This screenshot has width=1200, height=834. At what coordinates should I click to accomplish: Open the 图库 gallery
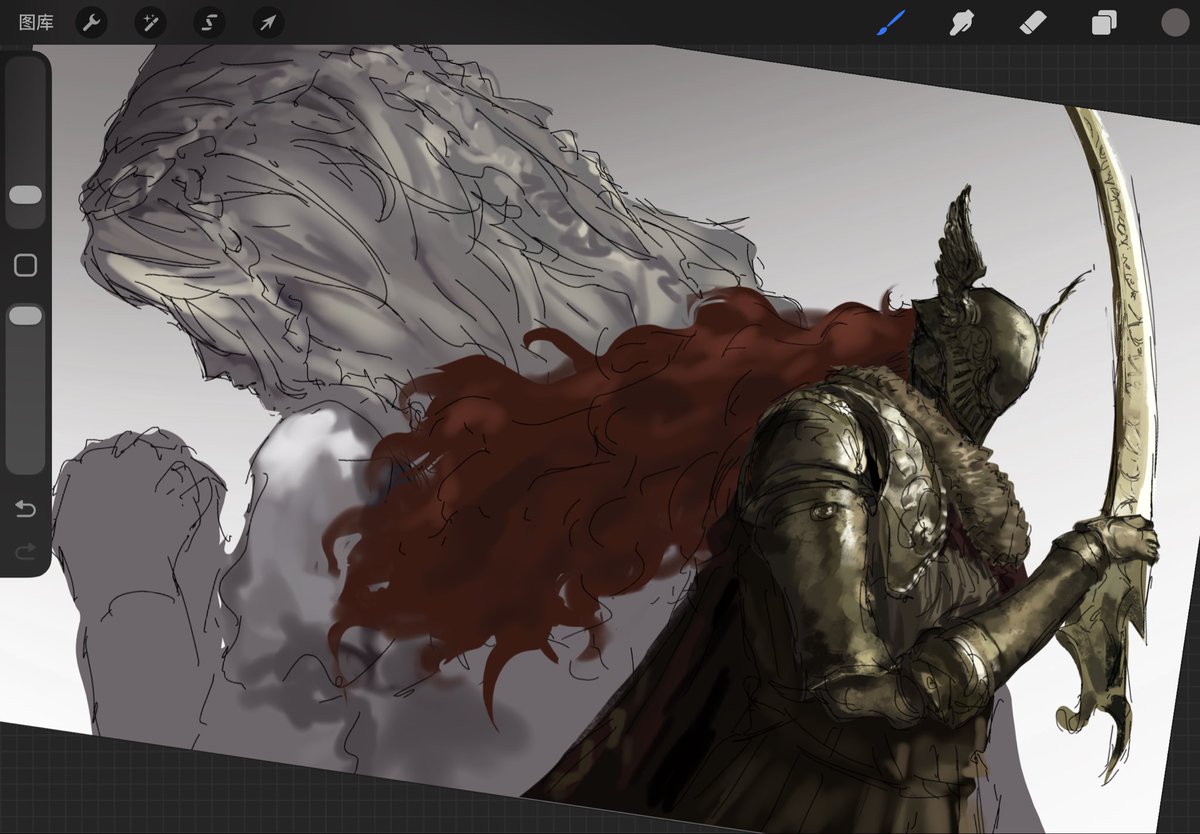pos(36,22)
